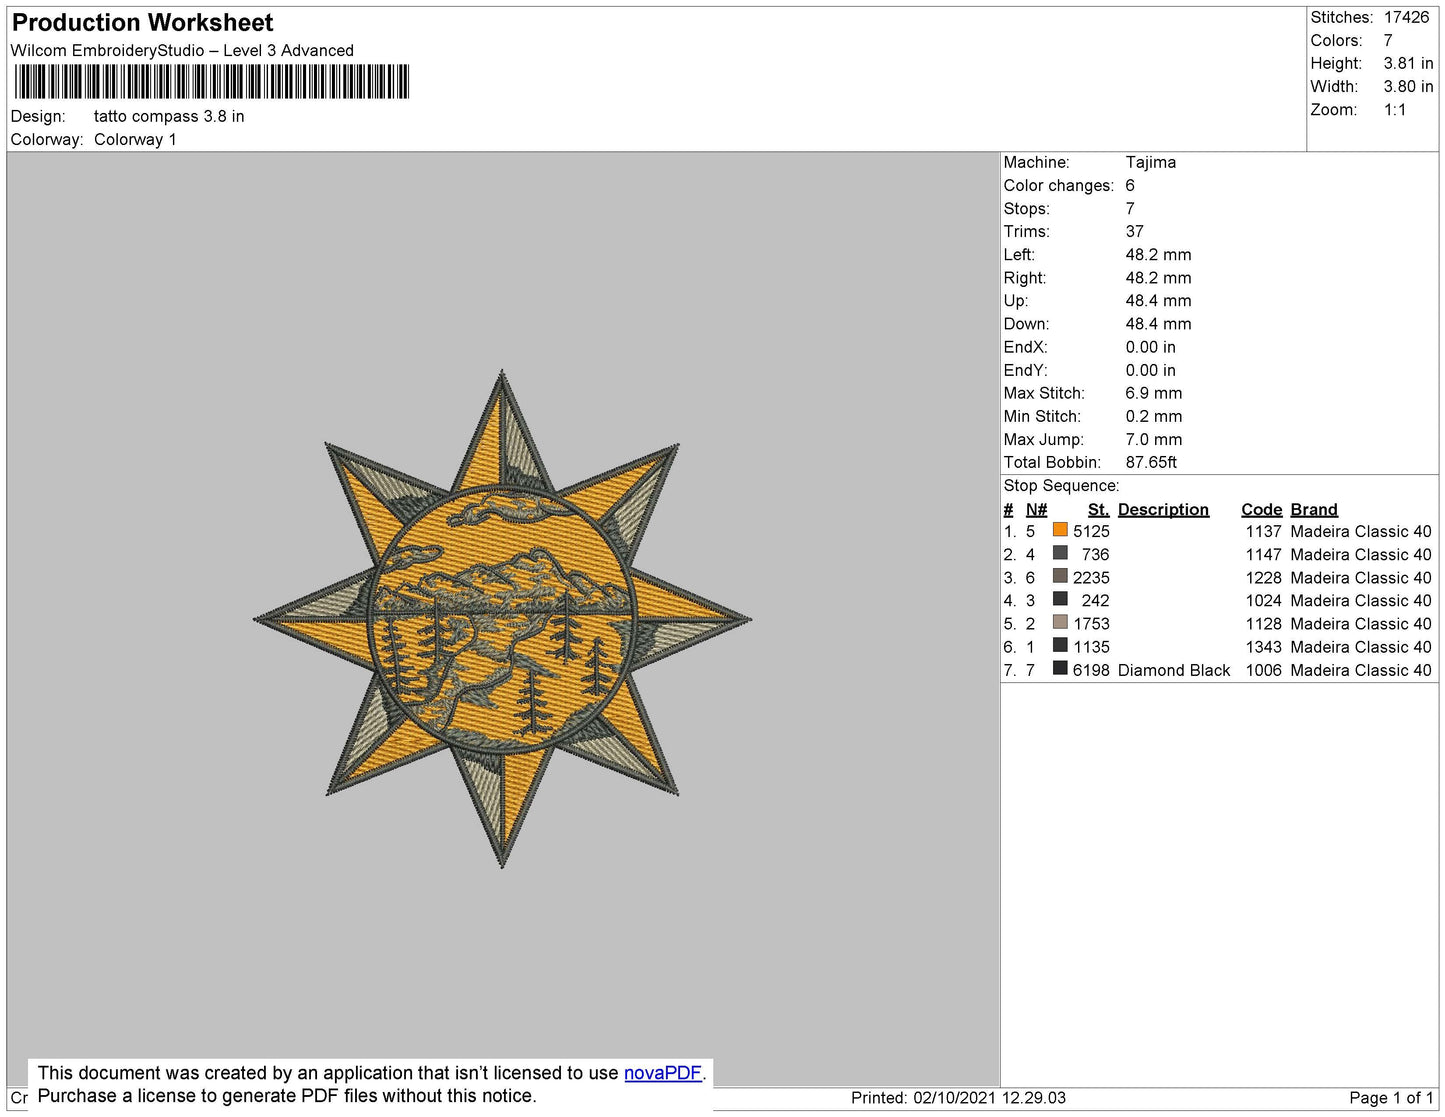
Task: Click the 'N#' column header
Action: point(1036,509)
